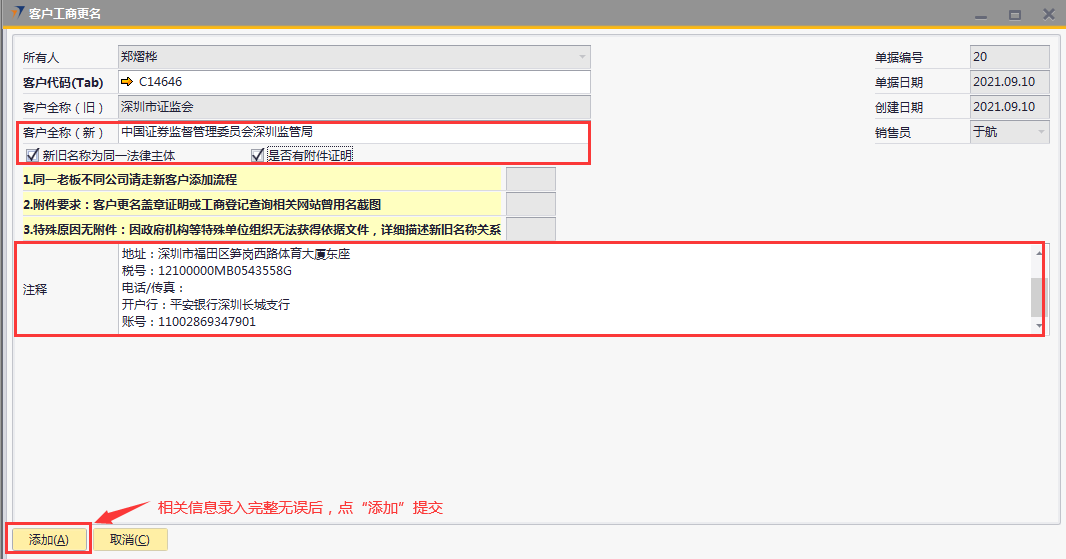The width and height of the screenshot is (1066, 559).
Task: Maximize the 客户工商更名 window
Action: 1014,14
